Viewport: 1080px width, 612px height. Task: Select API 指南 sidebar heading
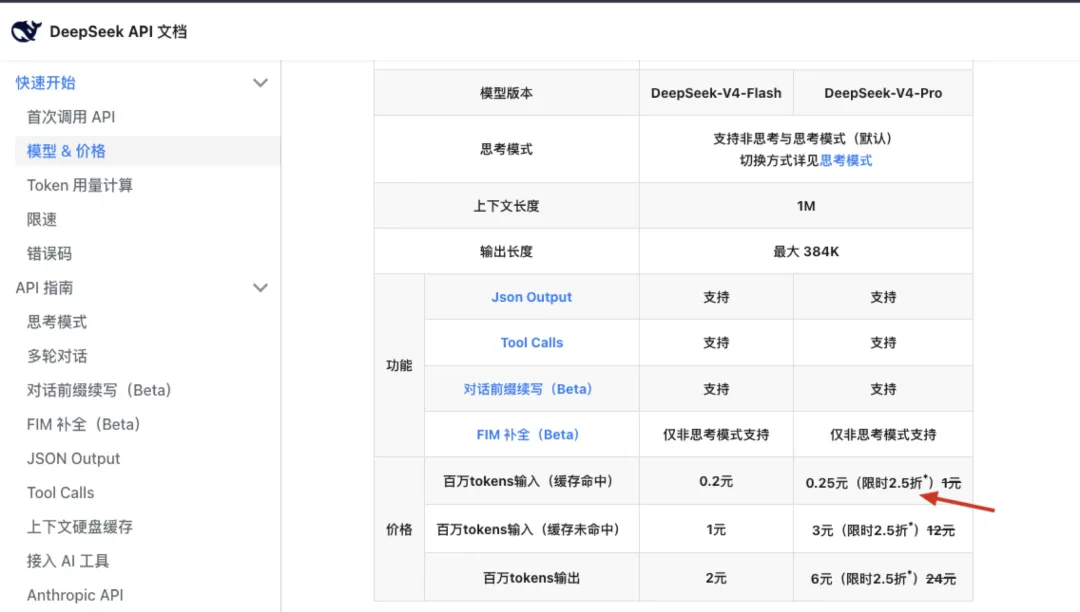click(44, 288)
